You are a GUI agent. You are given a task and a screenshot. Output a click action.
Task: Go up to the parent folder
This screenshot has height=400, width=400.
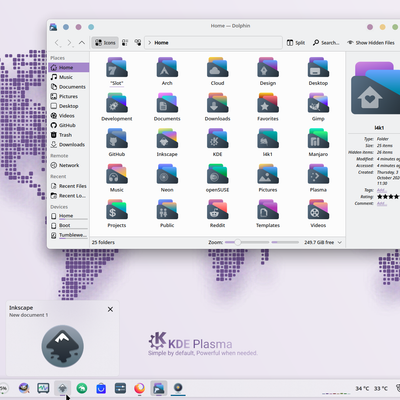tap(82, 43)
